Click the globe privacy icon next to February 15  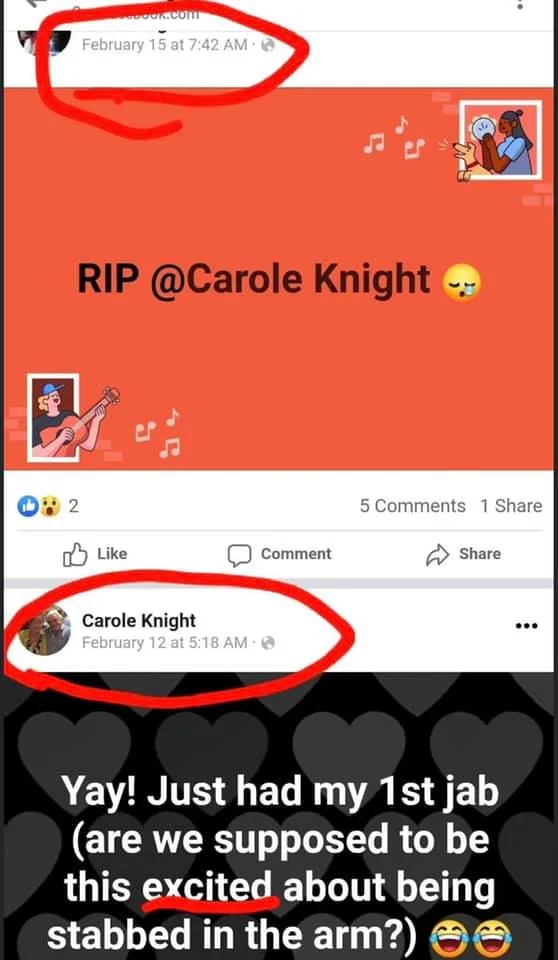[268, 45]
